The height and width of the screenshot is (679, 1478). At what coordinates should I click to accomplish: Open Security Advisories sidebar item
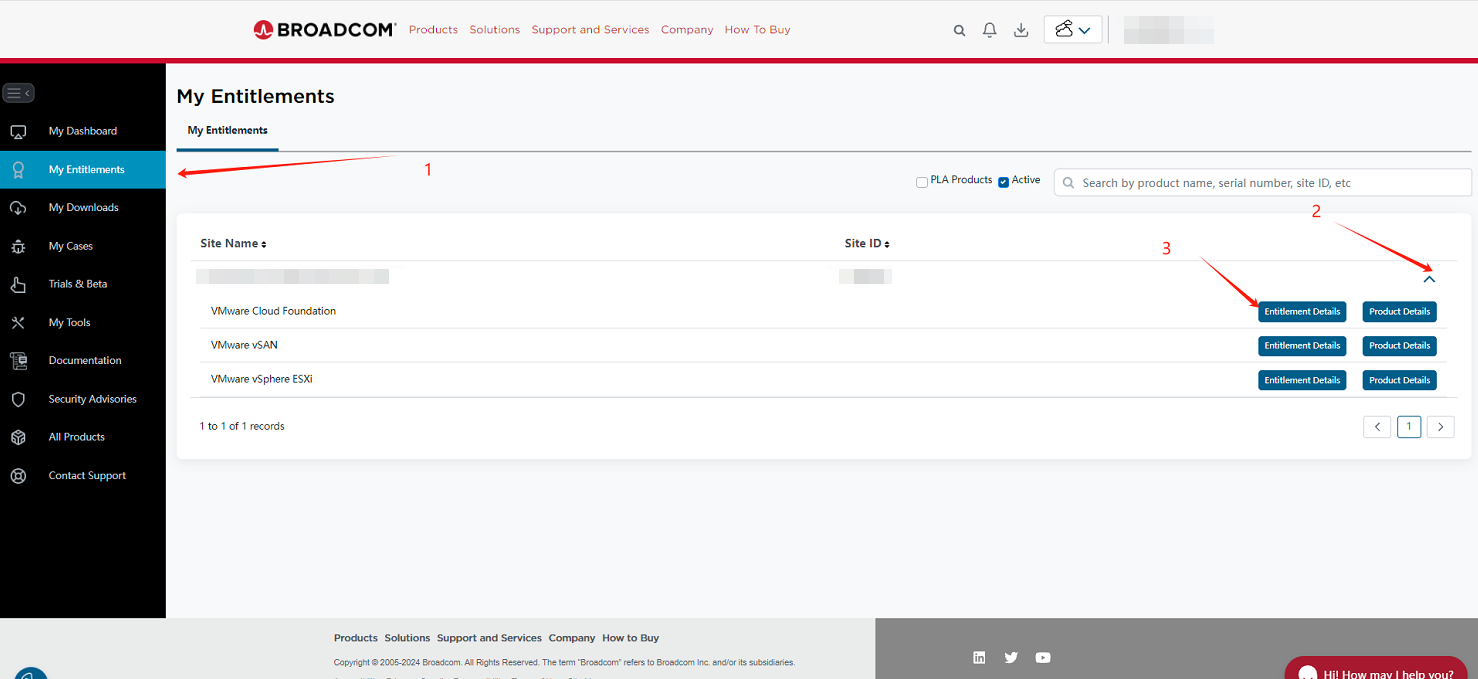tap(83, 399)
